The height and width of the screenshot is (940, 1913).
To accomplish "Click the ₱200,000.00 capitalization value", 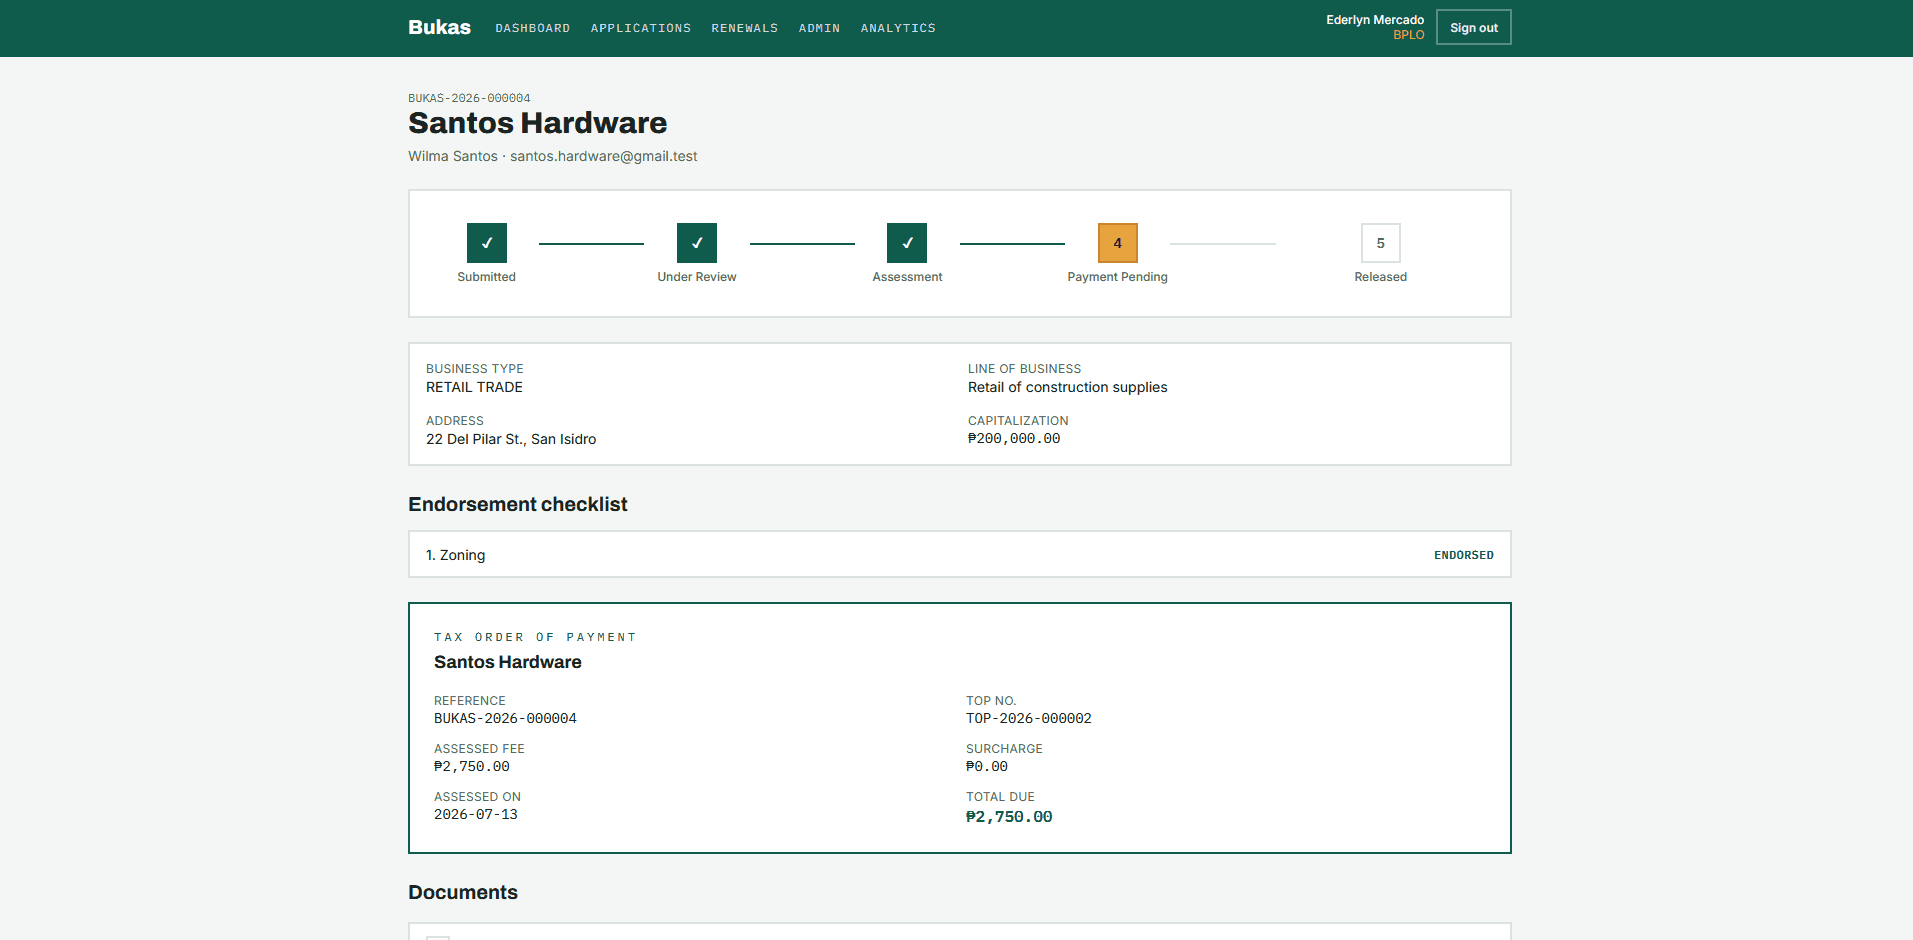I will tap(1014, 439).
